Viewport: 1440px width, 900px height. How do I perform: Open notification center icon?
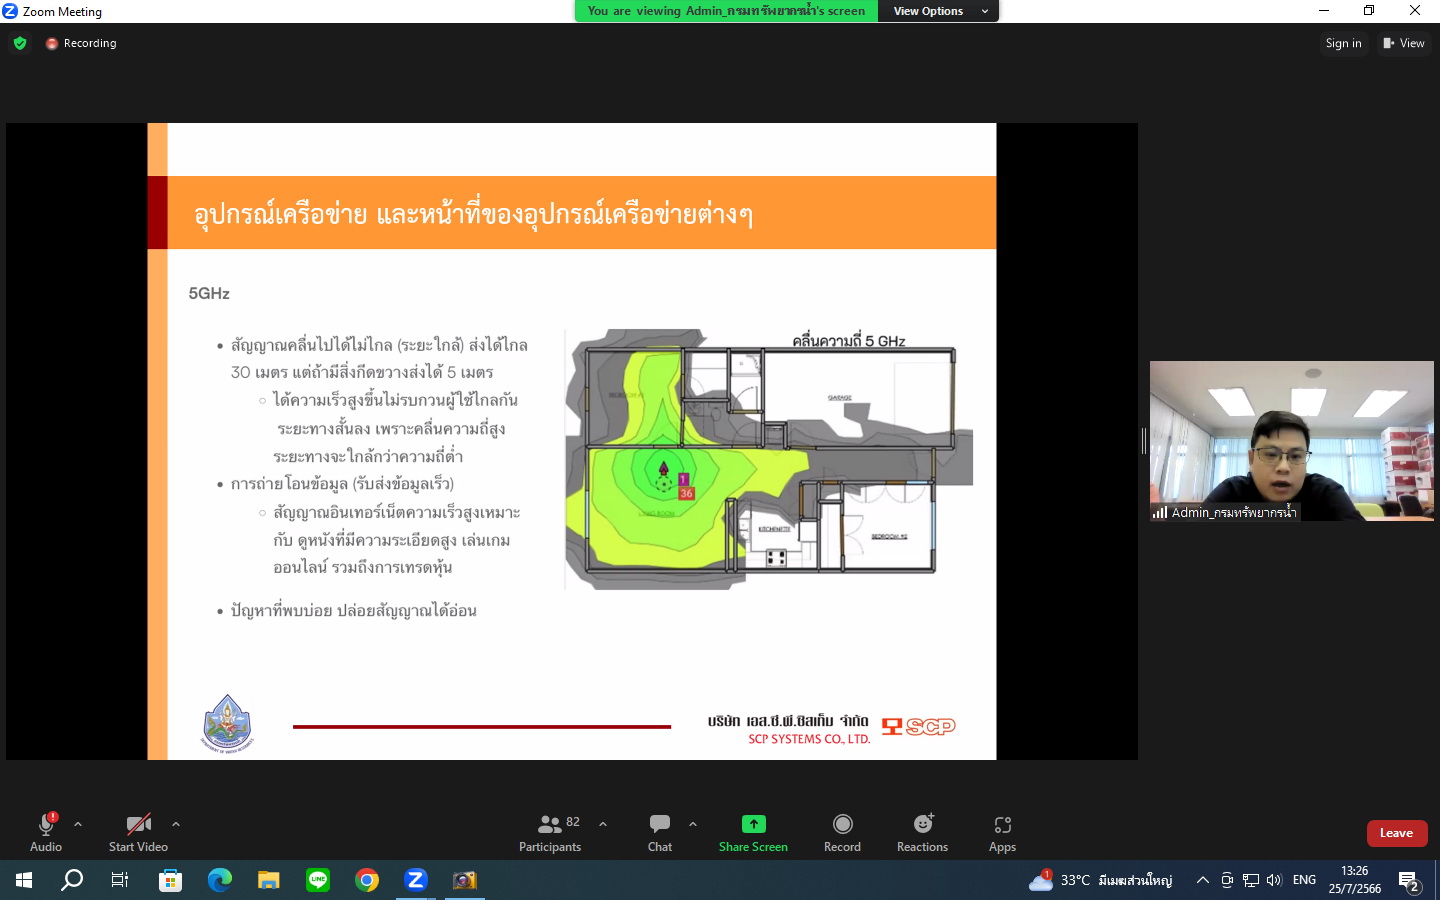(1410, 881)
